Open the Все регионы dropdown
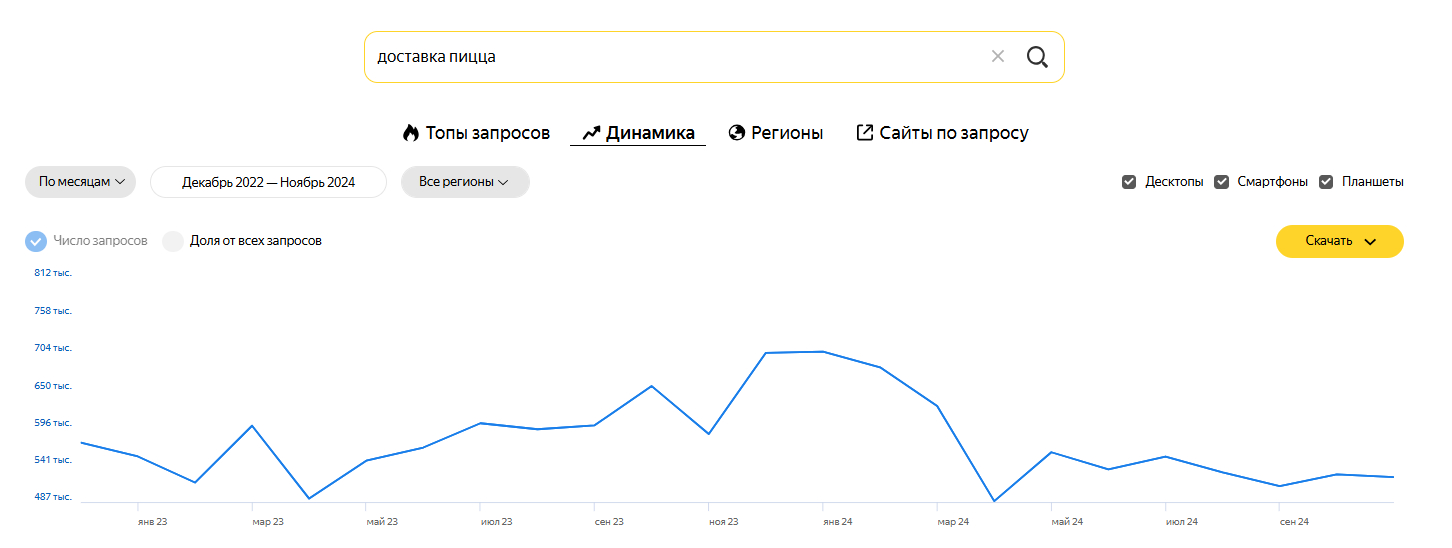The height and width of the screenshot is (548, 1452). (x=464, y=182)
